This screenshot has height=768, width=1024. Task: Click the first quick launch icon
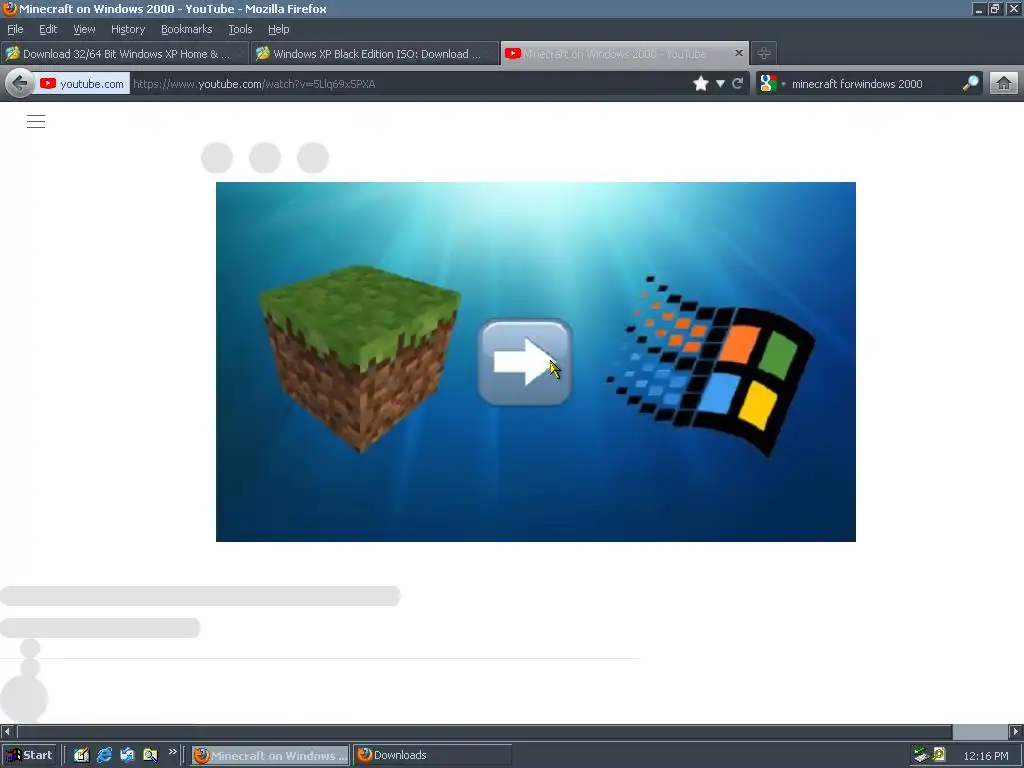click(x=81, y=755)
